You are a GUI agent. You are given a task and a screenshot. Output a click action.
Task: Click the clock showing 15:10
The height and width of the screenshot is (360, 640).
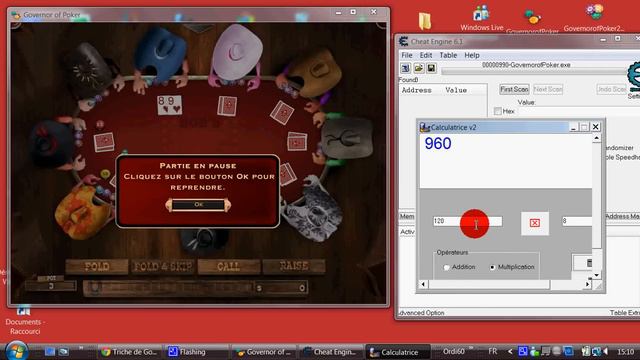[626, 351]
